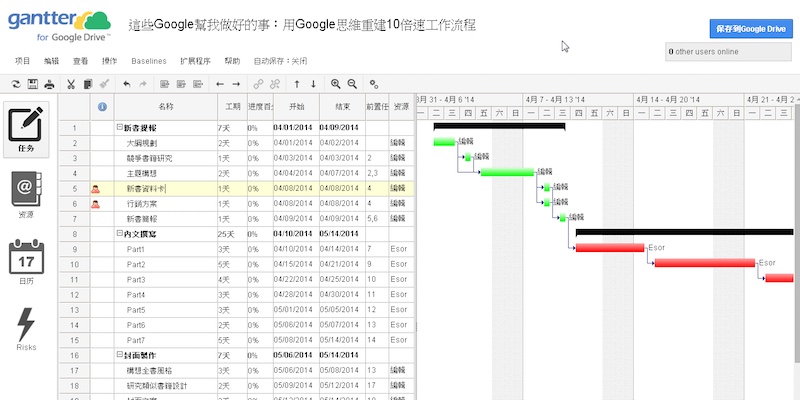Outdent task with left arrow
Screen dimensions: 800x400
[x=220, y=84]
